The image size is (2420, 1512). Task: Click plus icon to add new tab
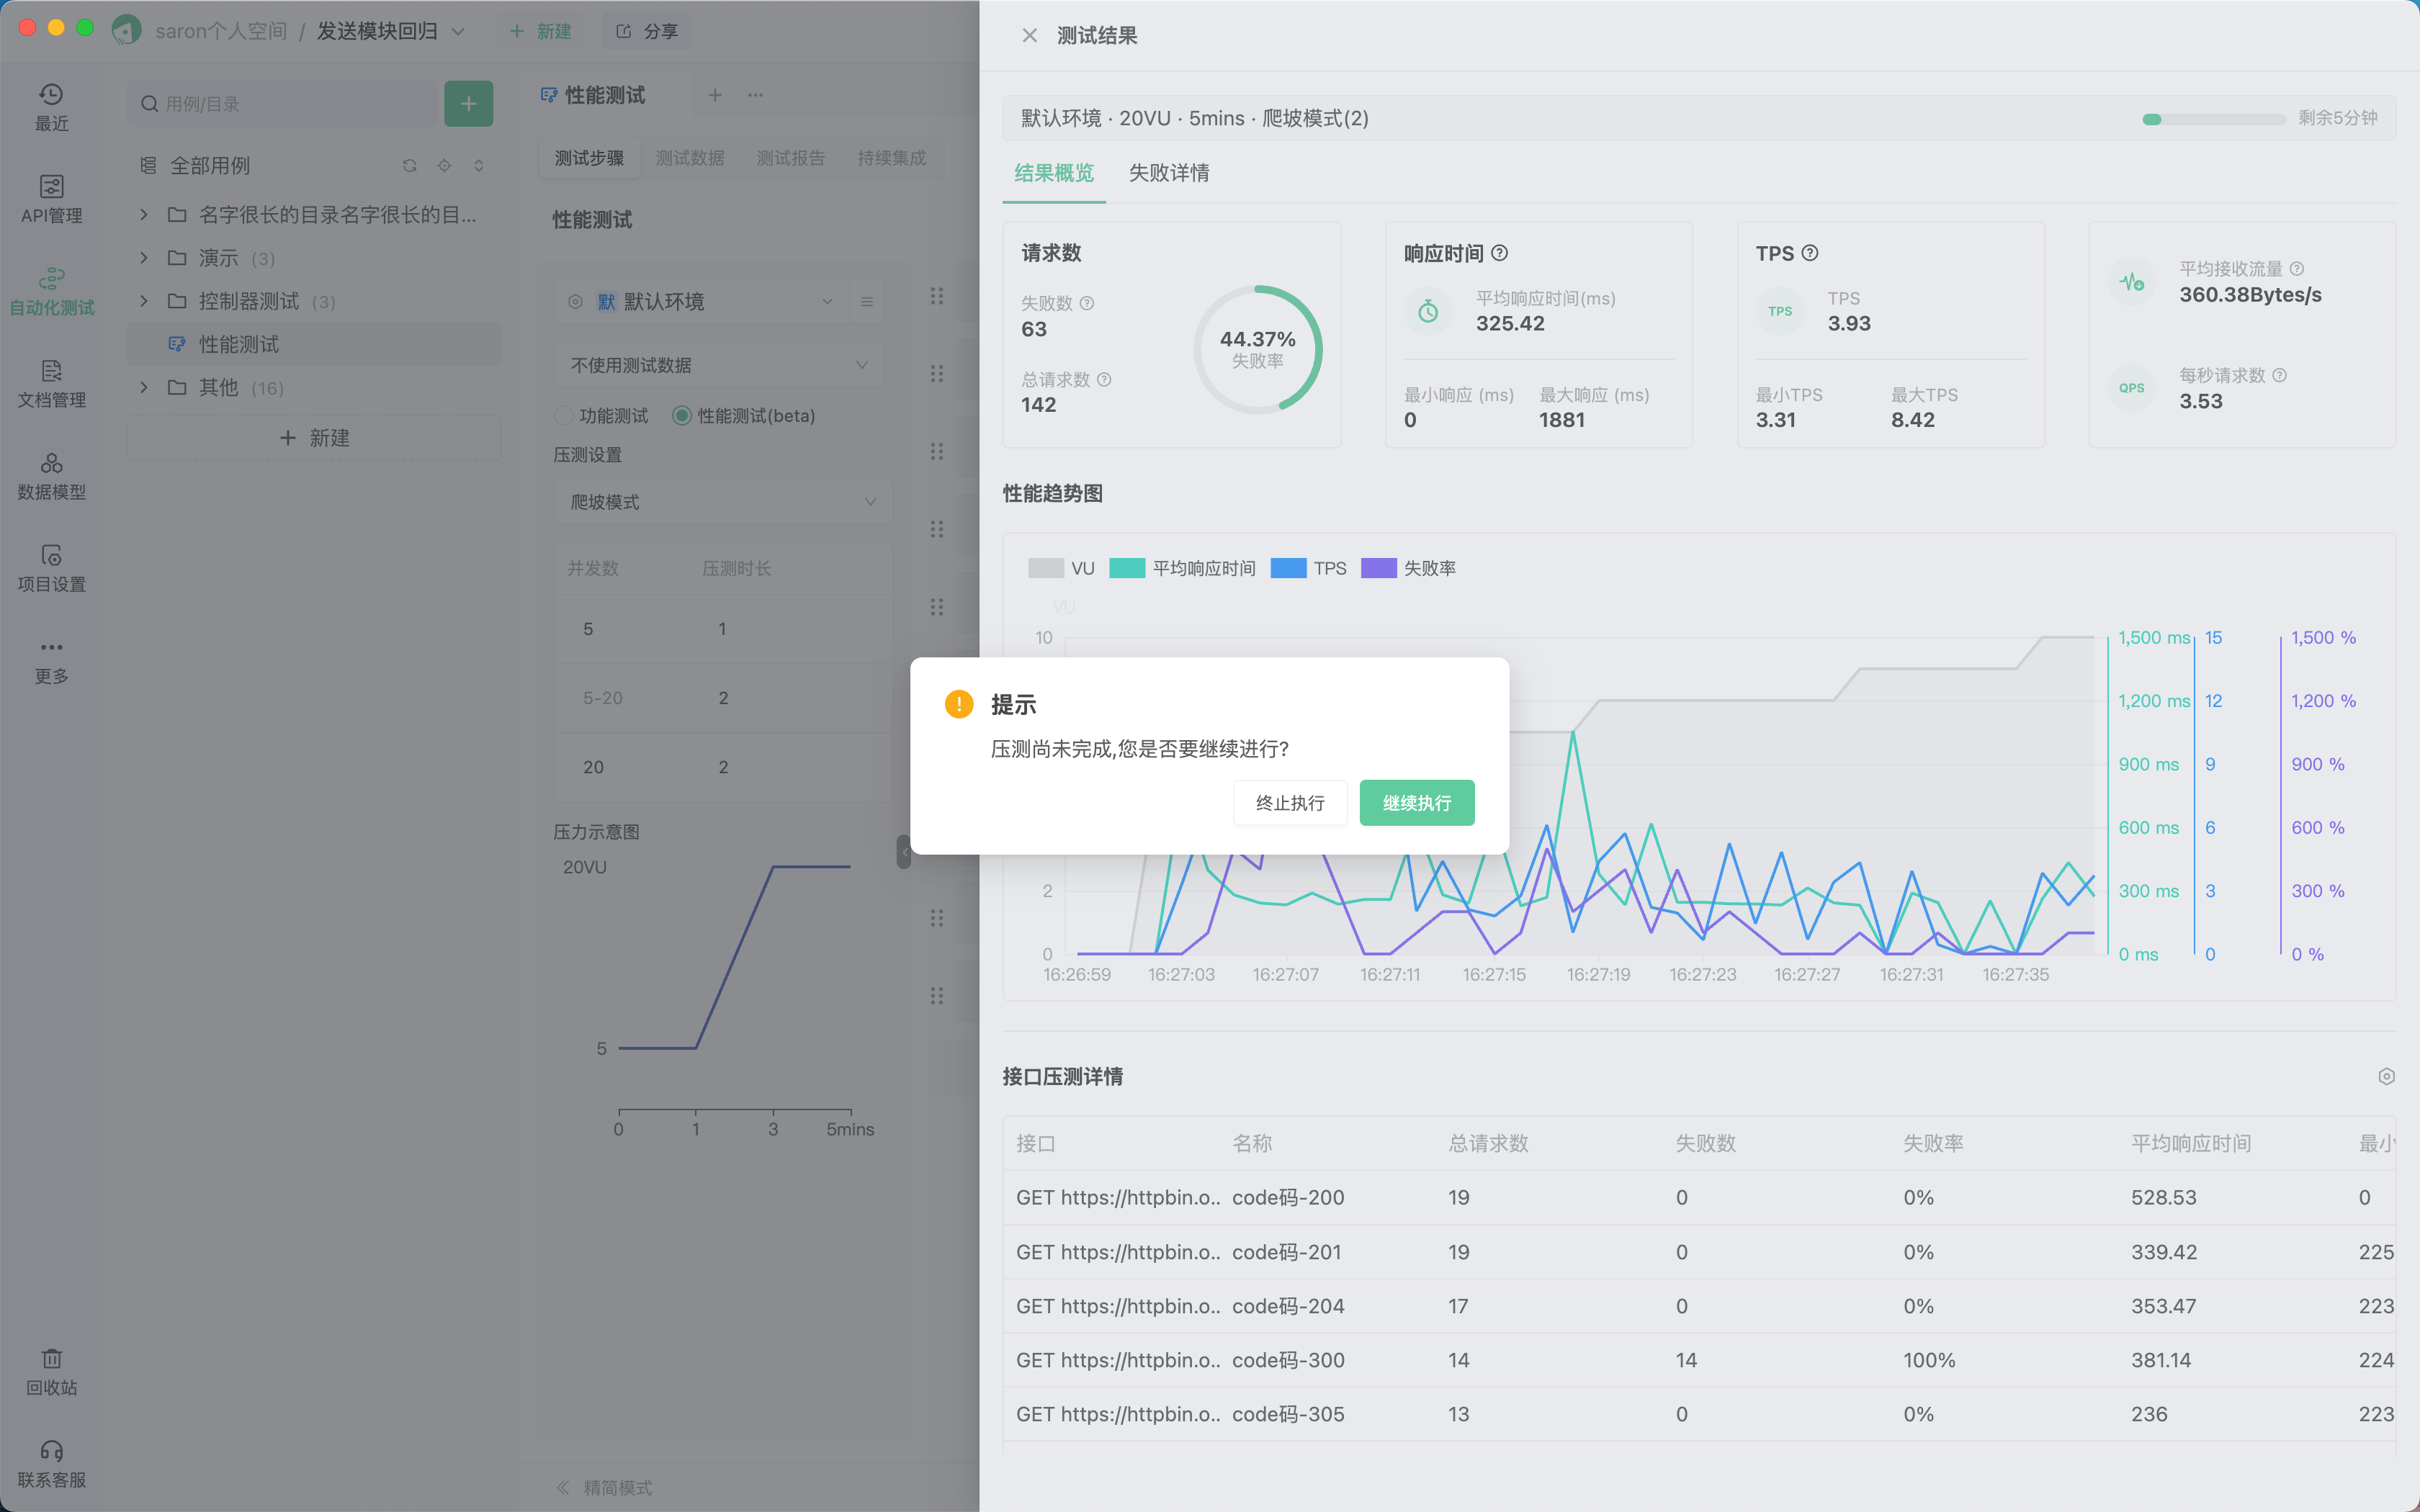tap(715, 95)
